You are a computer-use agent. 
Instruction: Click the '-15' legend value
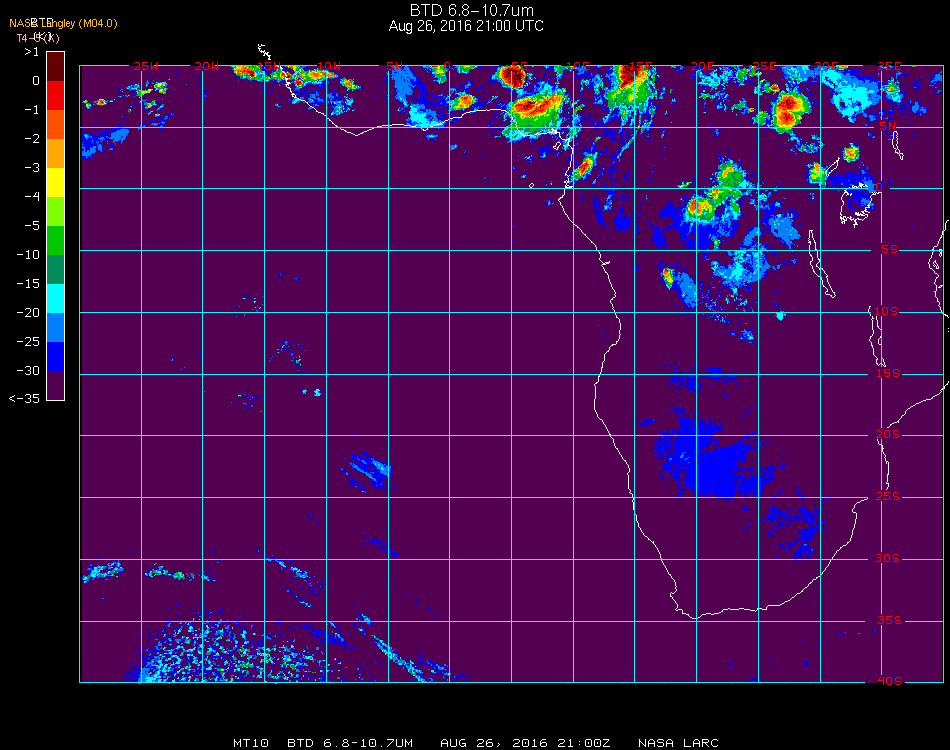[x=28, y=284]
